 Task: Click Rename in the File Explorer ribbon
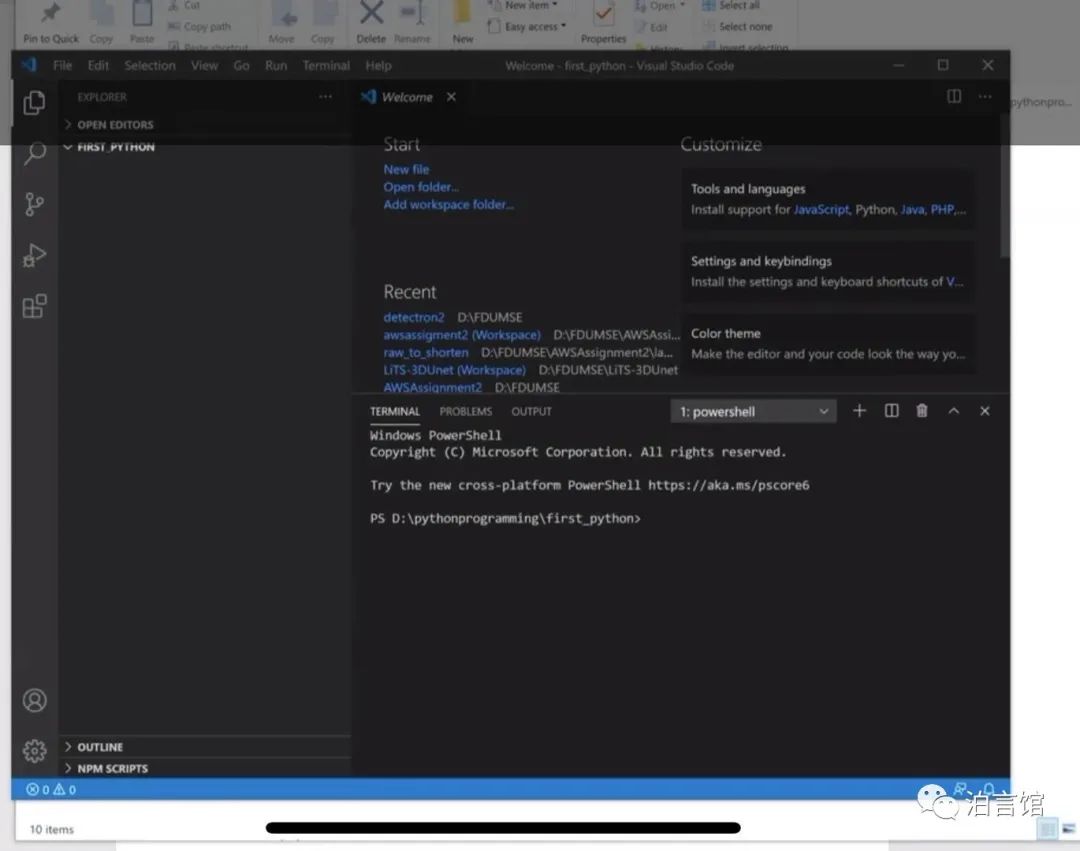(x=412, y=23)
